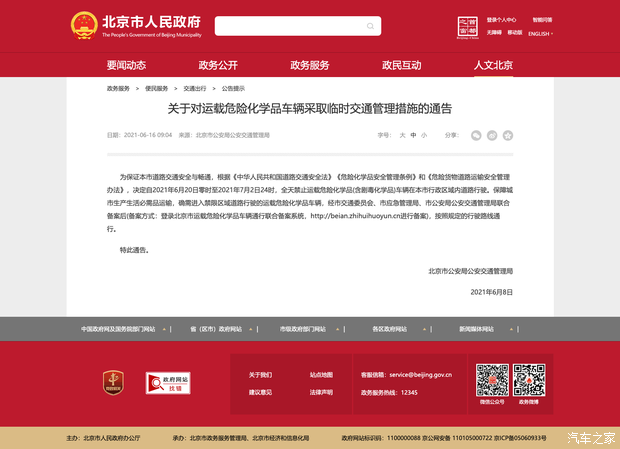Focus the site search box
620x449 pixels.
tap(298, 26)
